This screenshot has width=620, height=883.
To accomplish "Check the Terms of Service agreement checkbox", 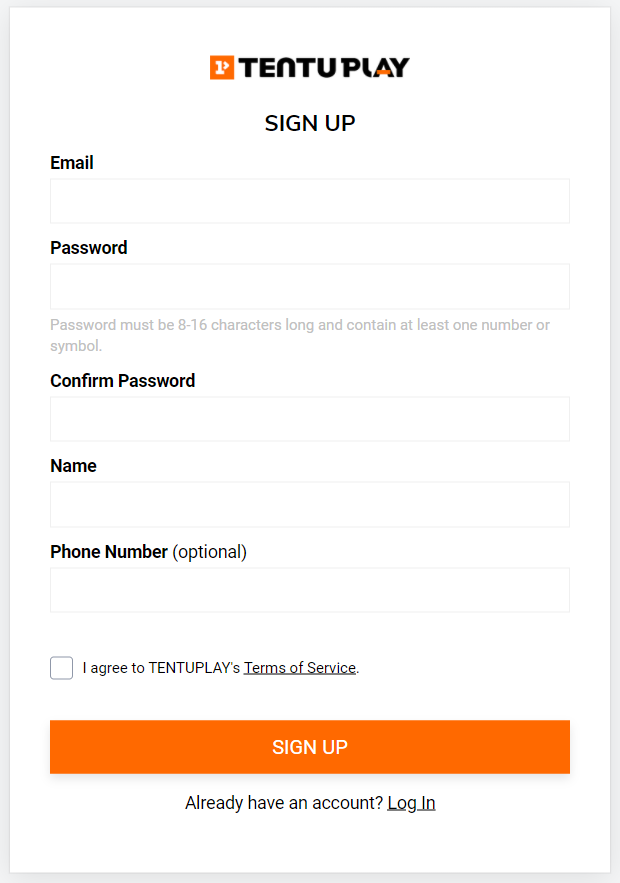I will pos(61,668).
